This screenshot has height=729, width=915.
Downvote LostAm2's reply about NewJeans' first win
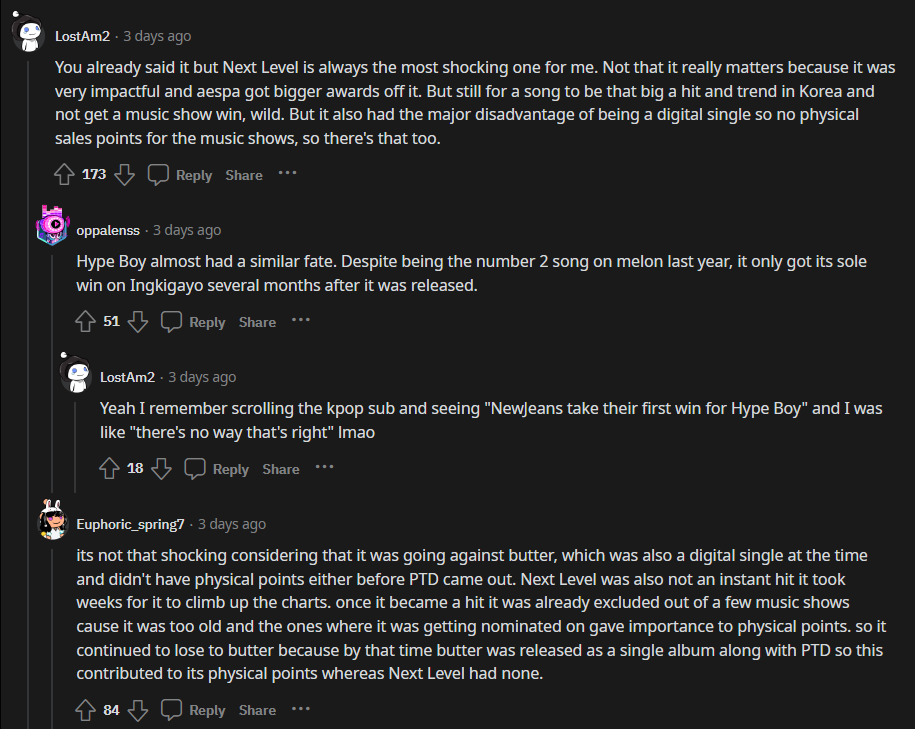coord(162,469)
